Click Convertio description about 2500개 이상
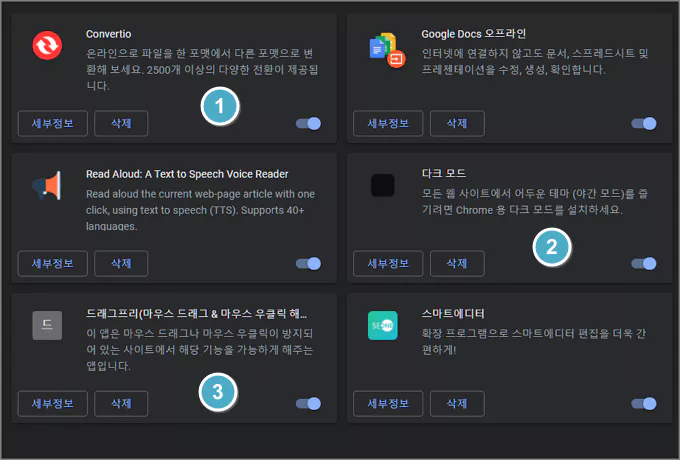The image size is (680, 460). coord(202,69)
